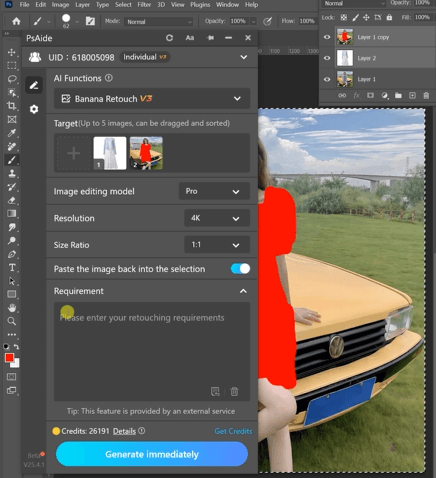Click the PsAide refresh icon

169,38
